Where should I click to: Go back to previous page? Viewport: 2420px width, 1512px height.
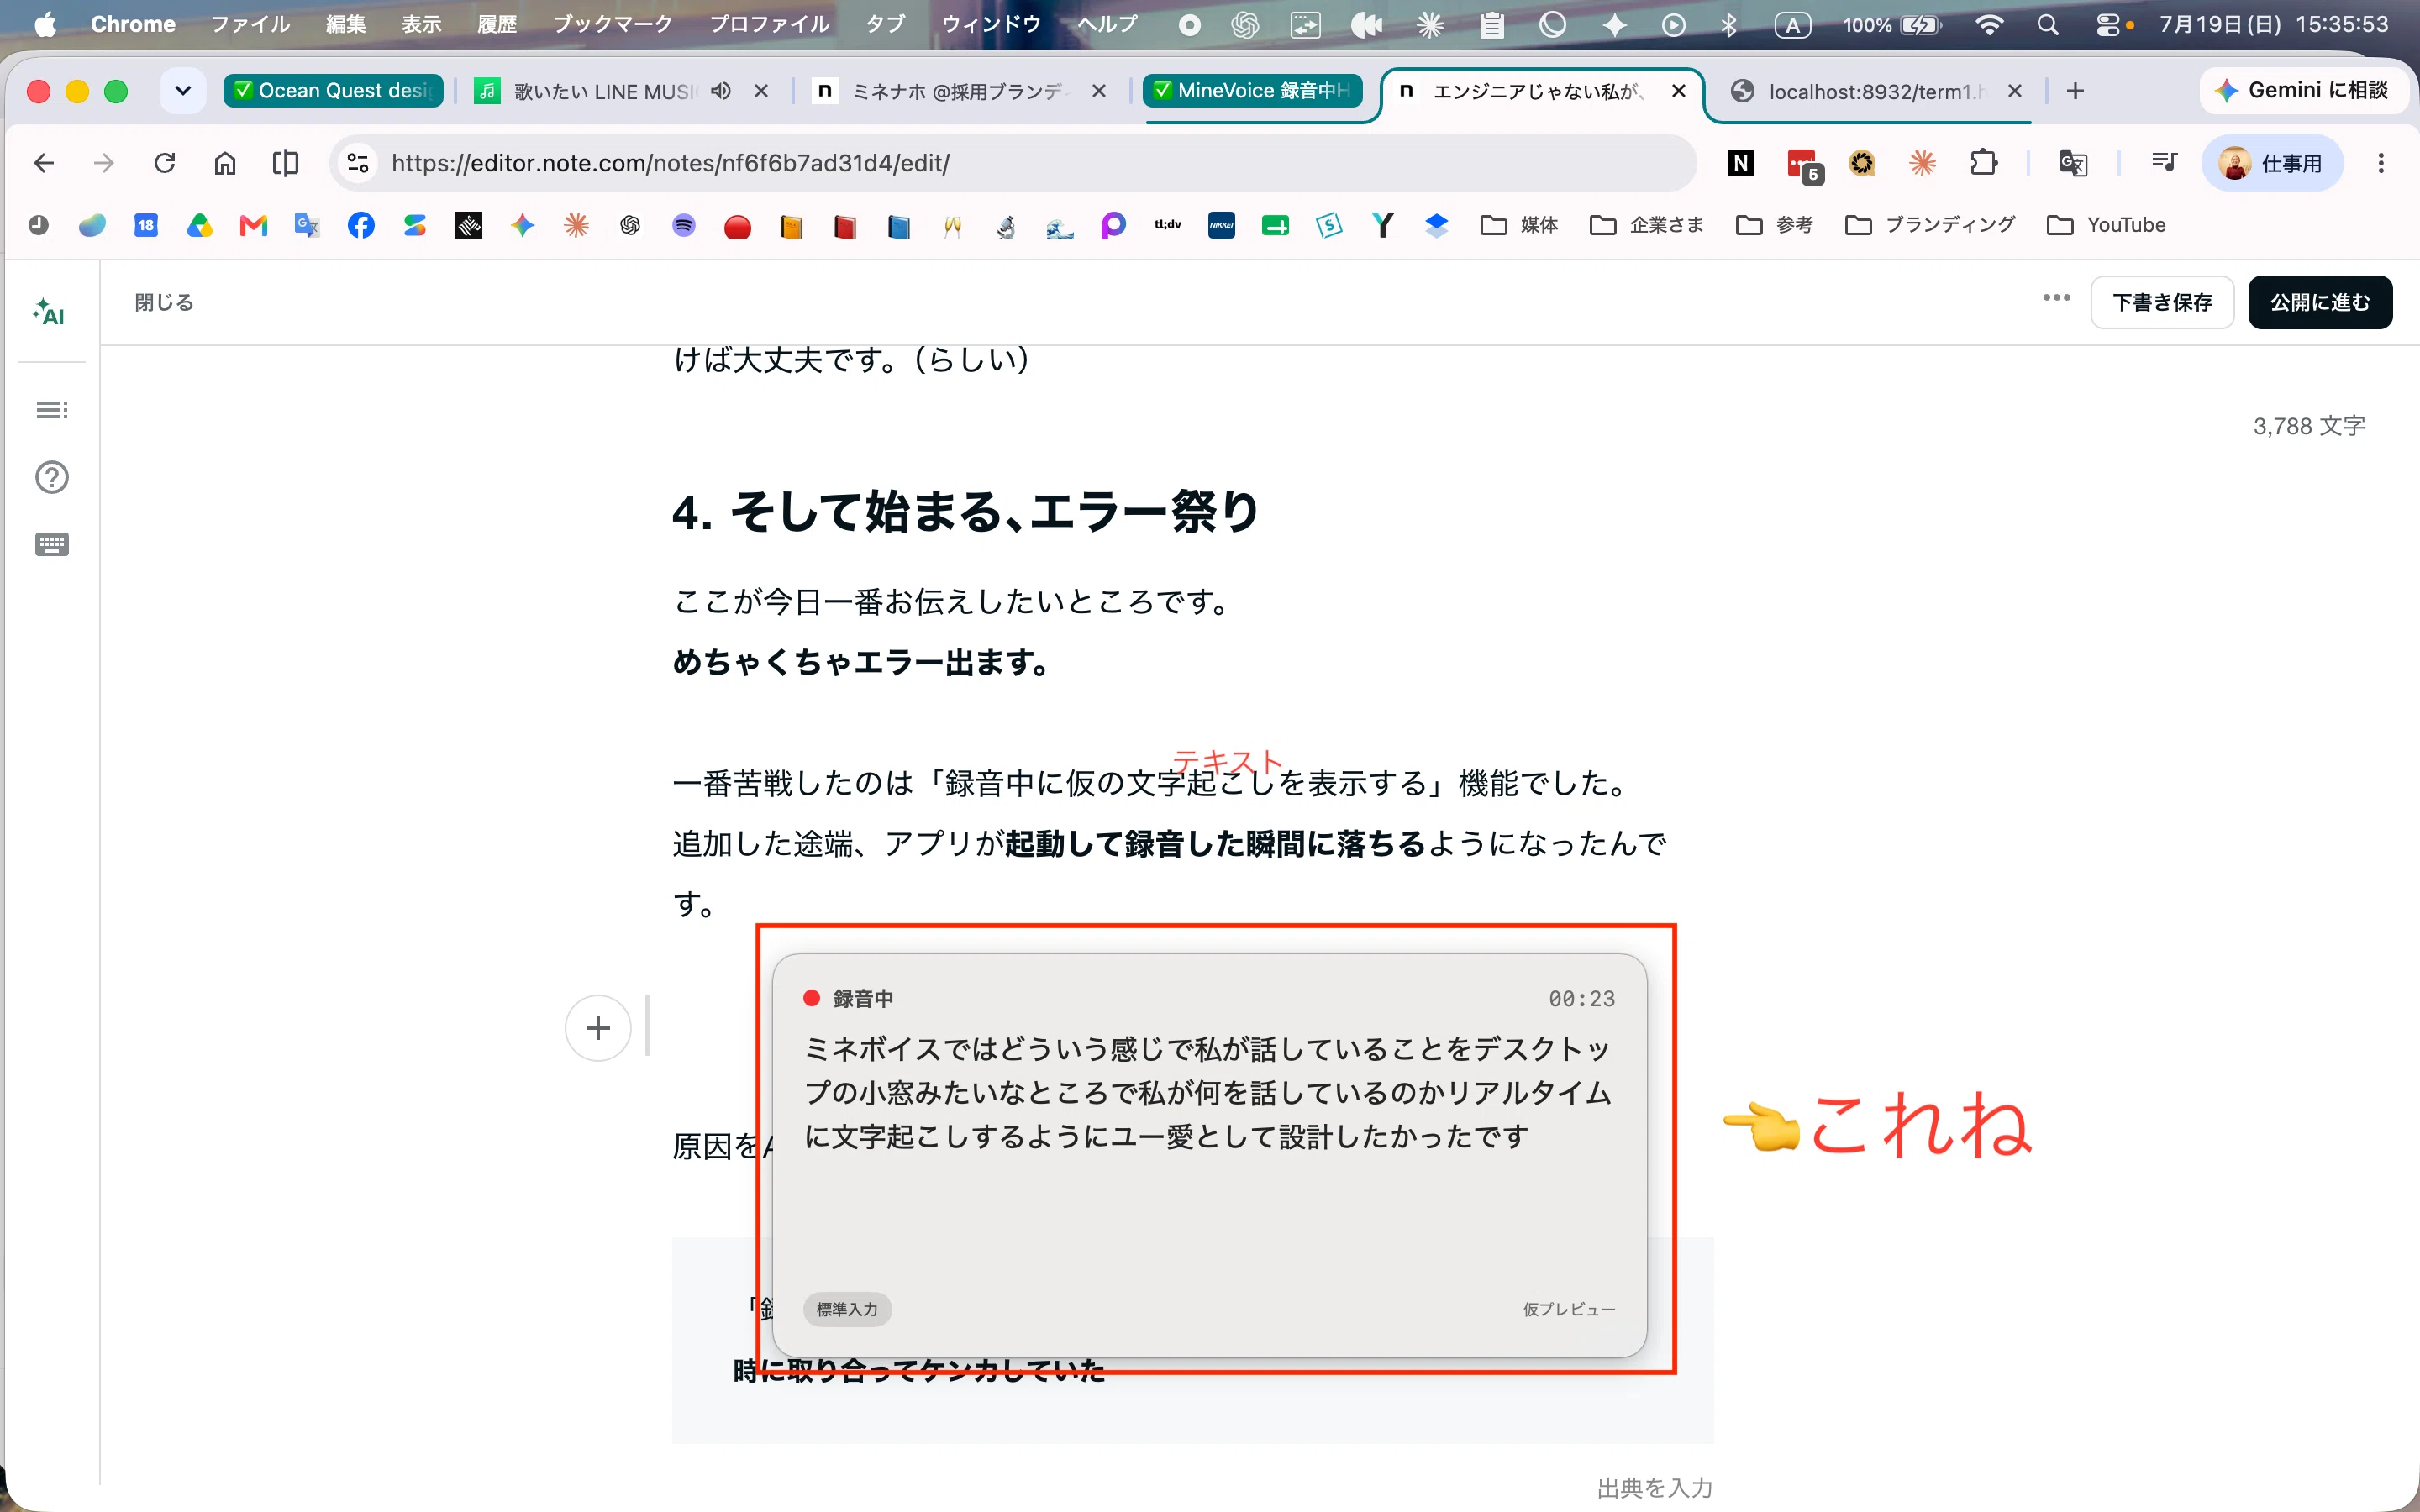coord(44,163)
